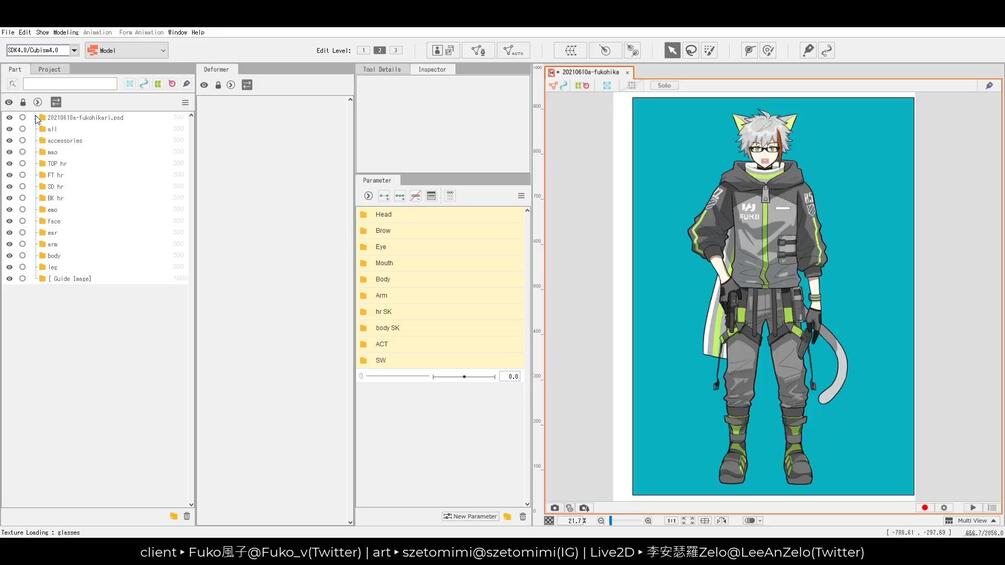Open the Multi View dropdown
The image size is (1005, 565).
972,521
